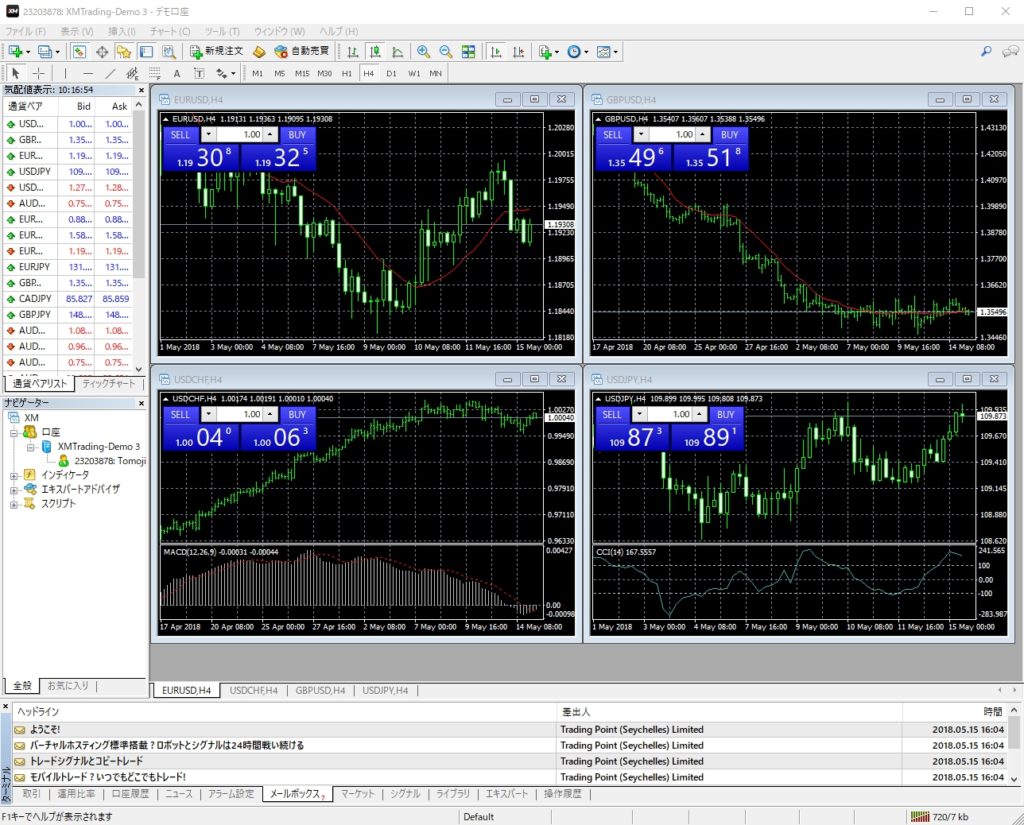
Task: Select the text label 'A' drawing tool
Action: (x=177, y=73)
